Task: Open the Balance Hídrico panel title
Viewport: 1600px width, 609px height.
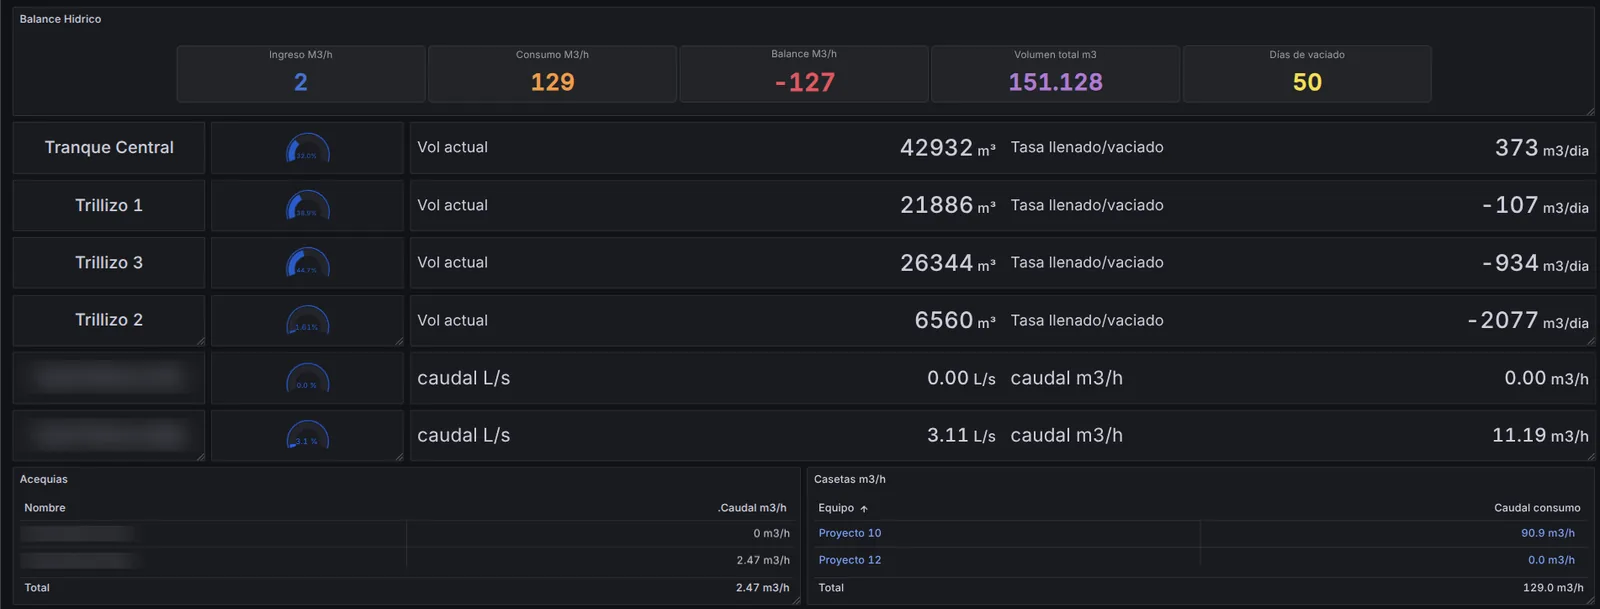Action: tap(60, 19)
